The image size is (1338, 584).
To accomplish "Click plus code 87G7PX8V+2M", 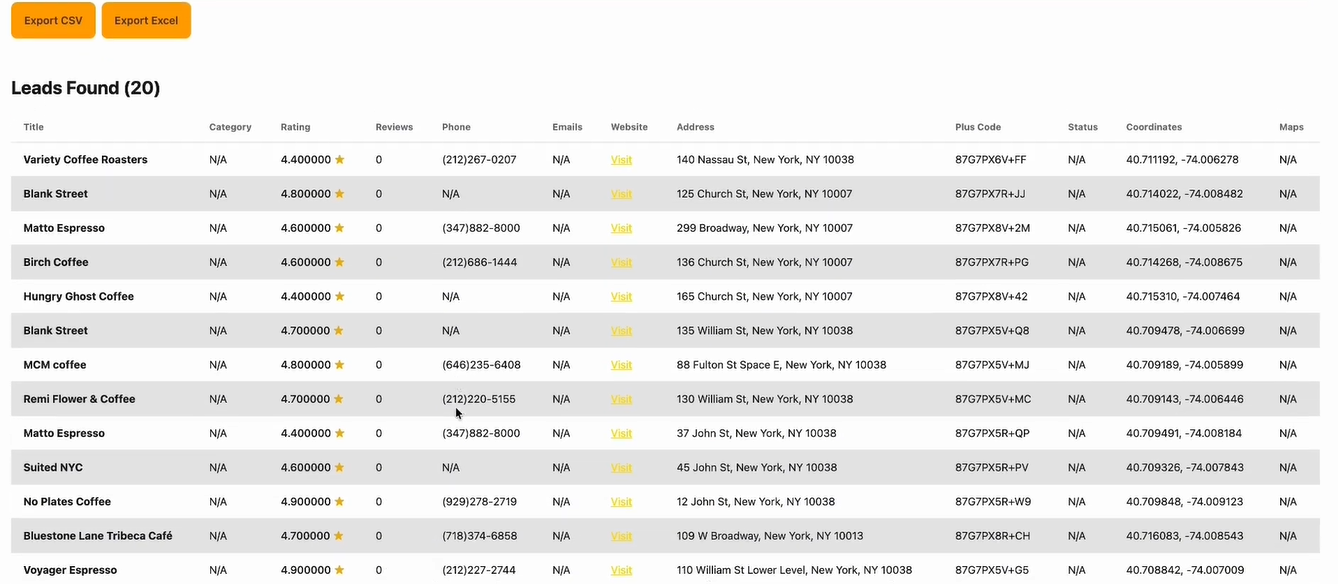I will [993, 228].
